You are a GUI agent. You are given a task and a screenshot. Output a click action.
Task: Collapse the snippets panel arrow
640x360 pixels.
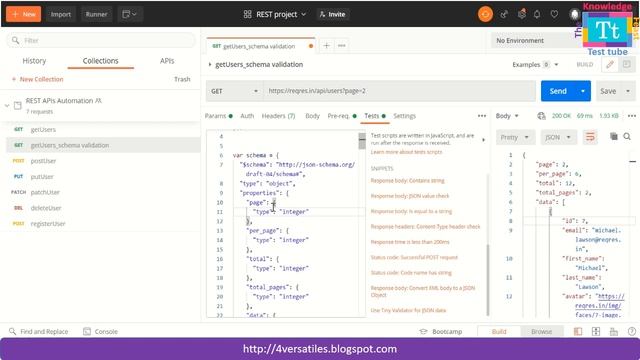pos(484,140)
